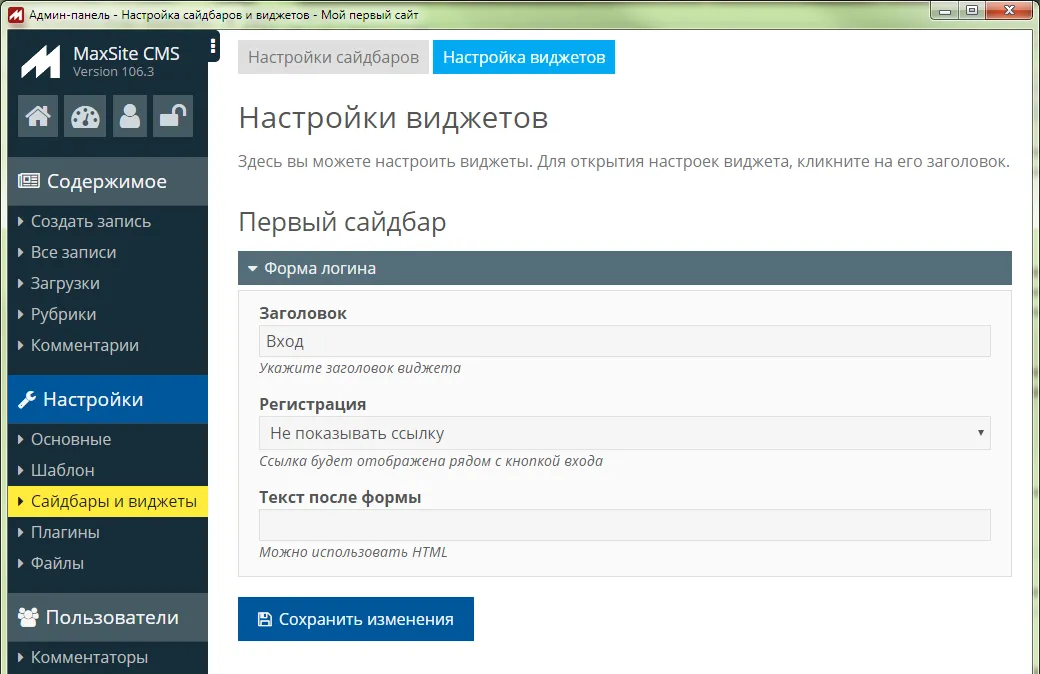Screen dimensions: 1040x674
Task: Click the home icon to view the site
Action: point(37,116)
